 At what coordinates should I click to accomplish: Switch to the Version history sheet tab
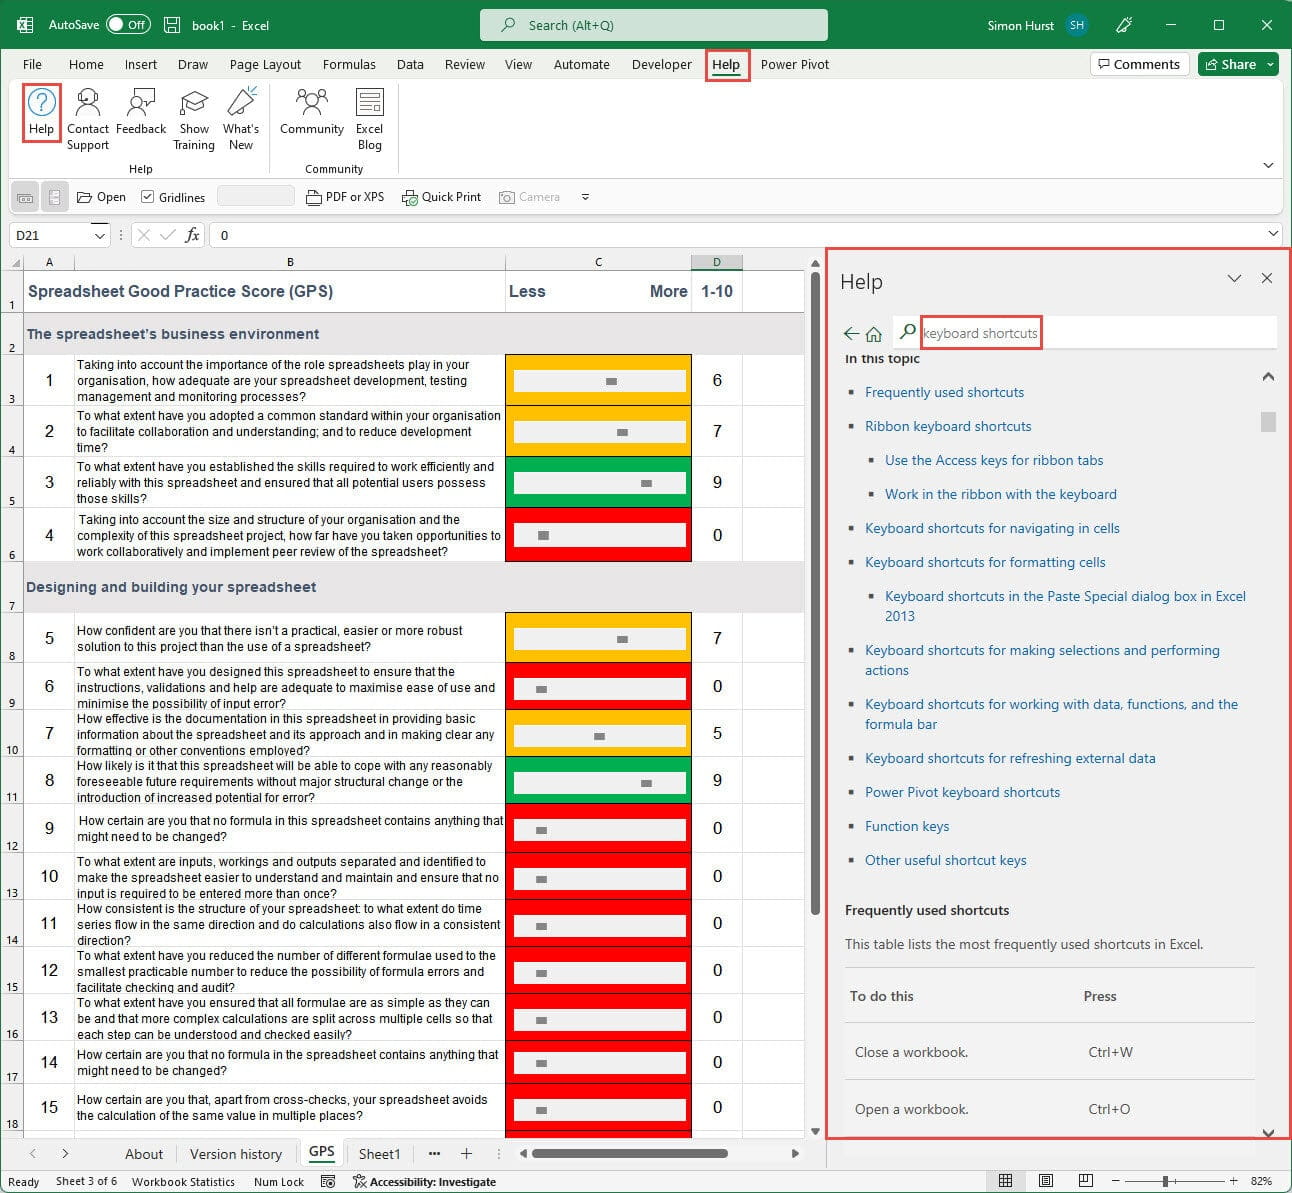coord(236,1154)
